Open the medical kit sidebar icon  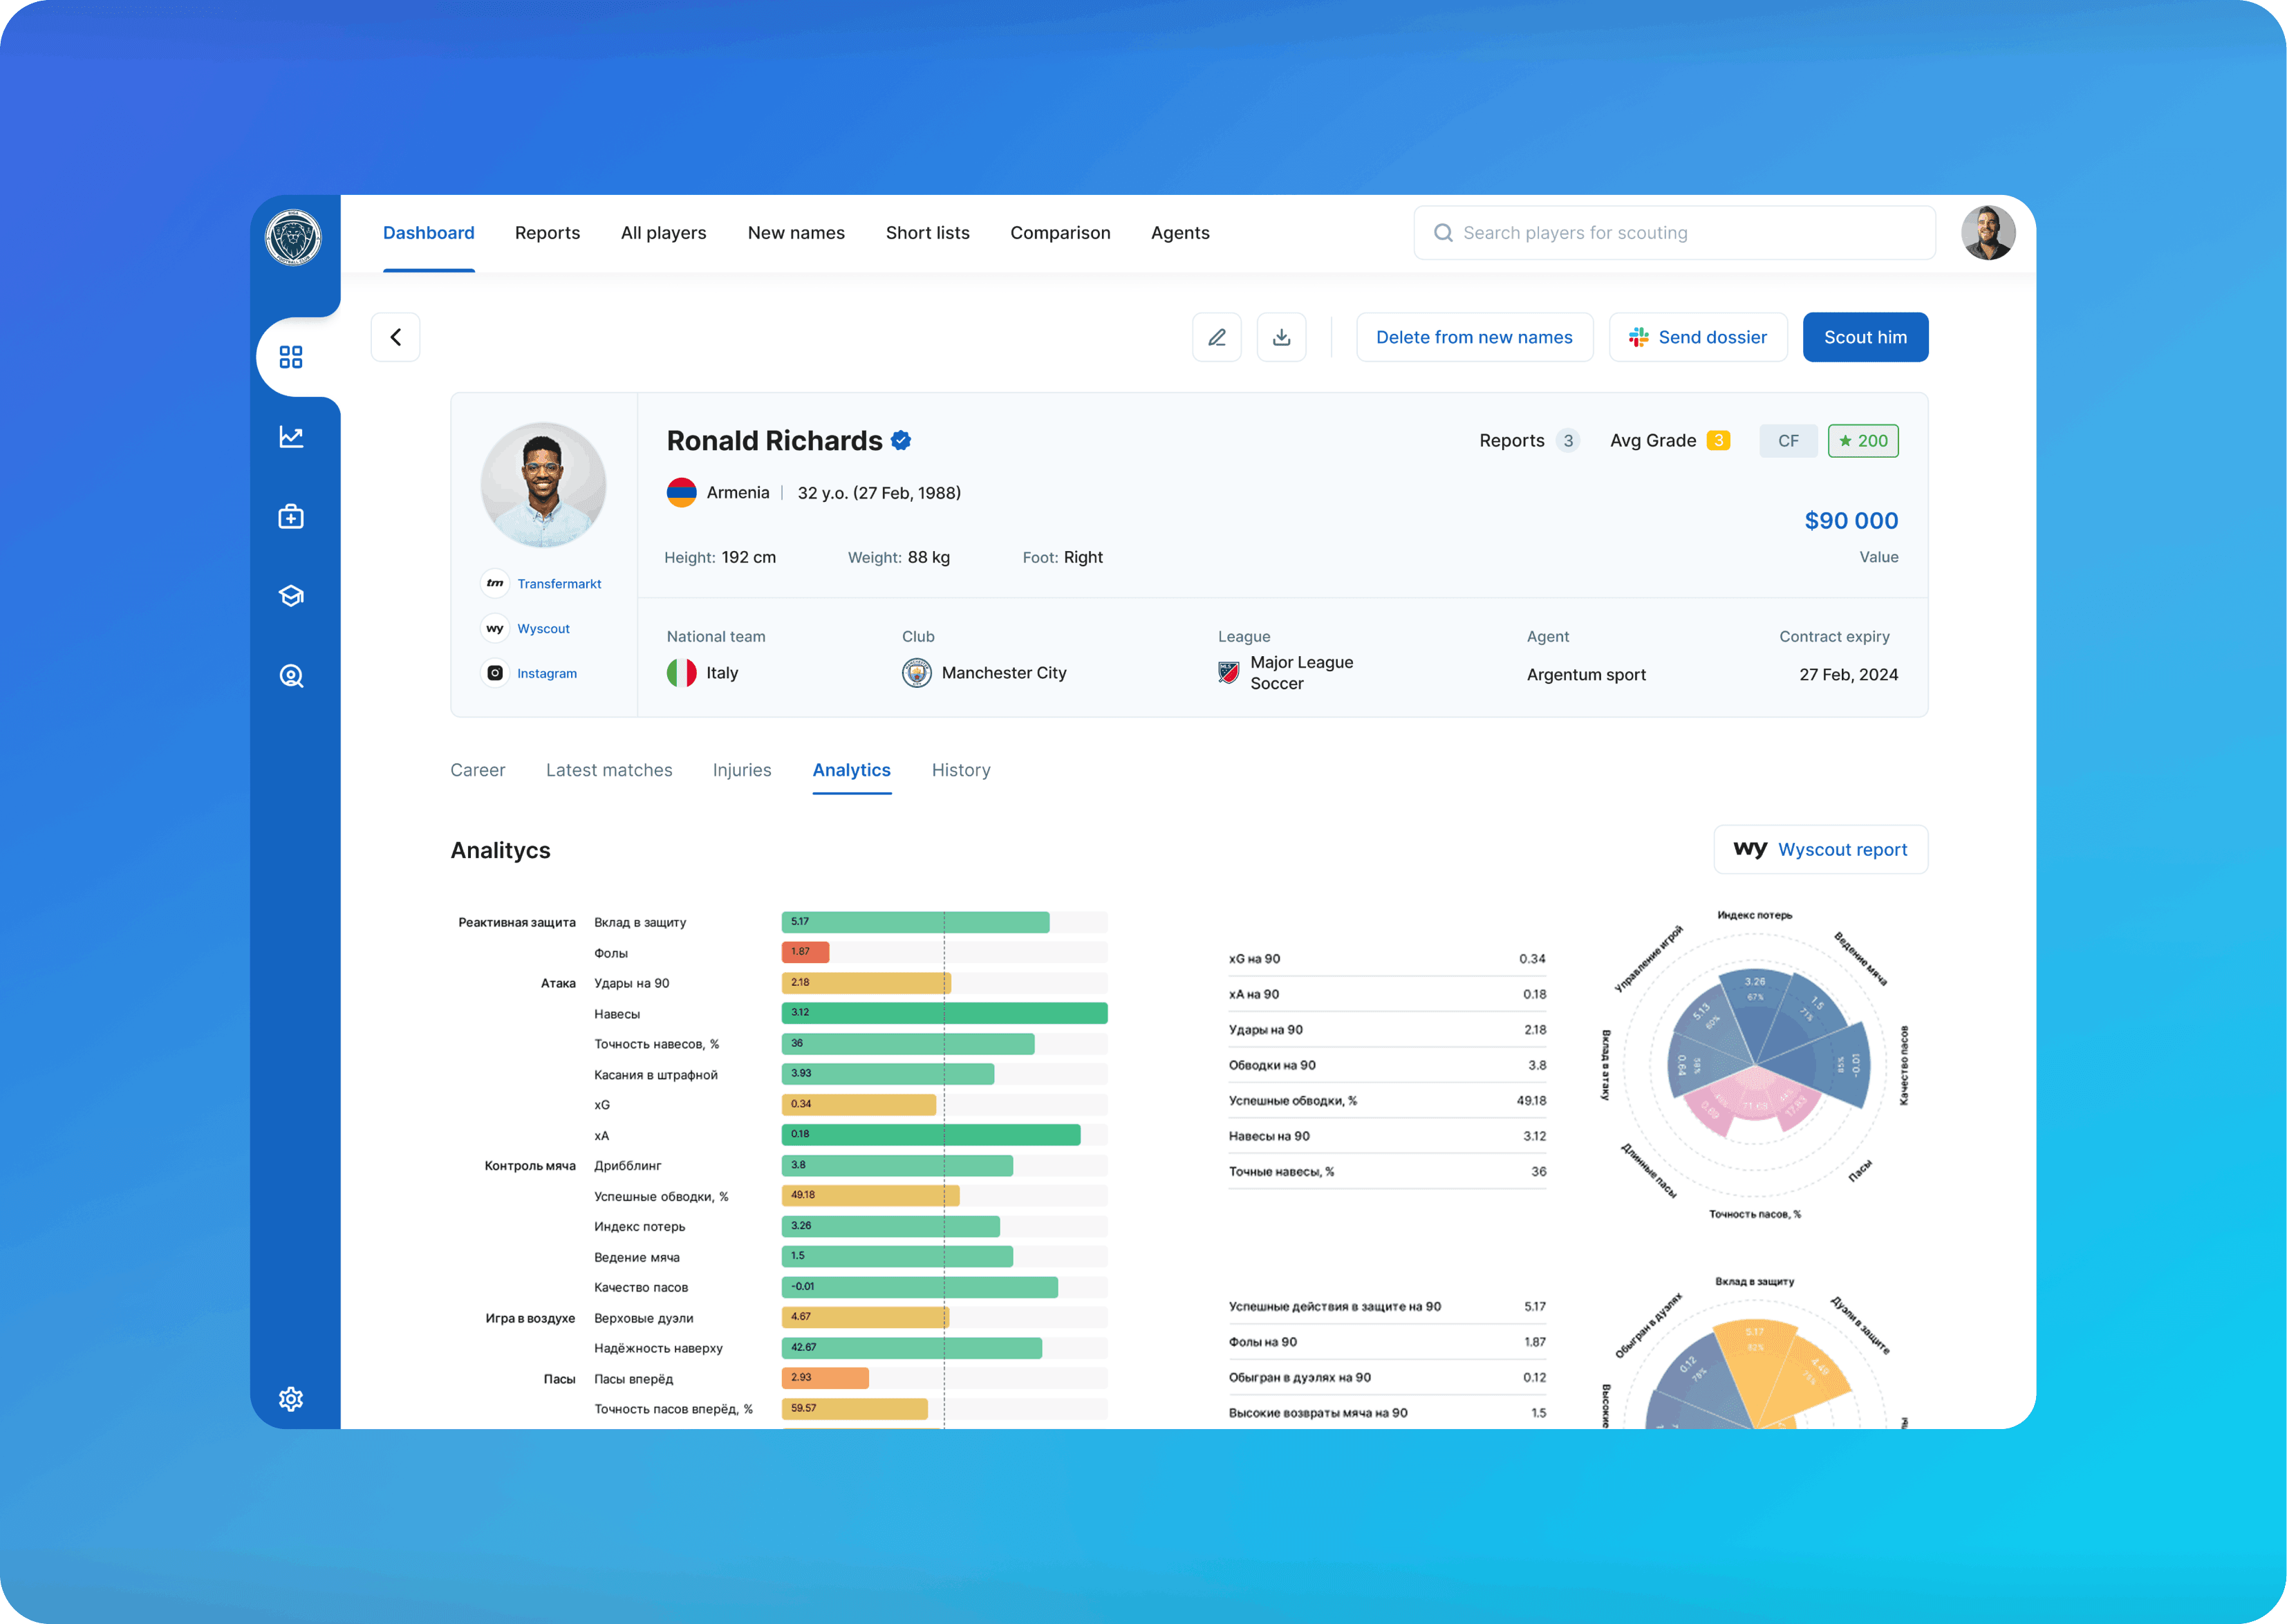291,517
